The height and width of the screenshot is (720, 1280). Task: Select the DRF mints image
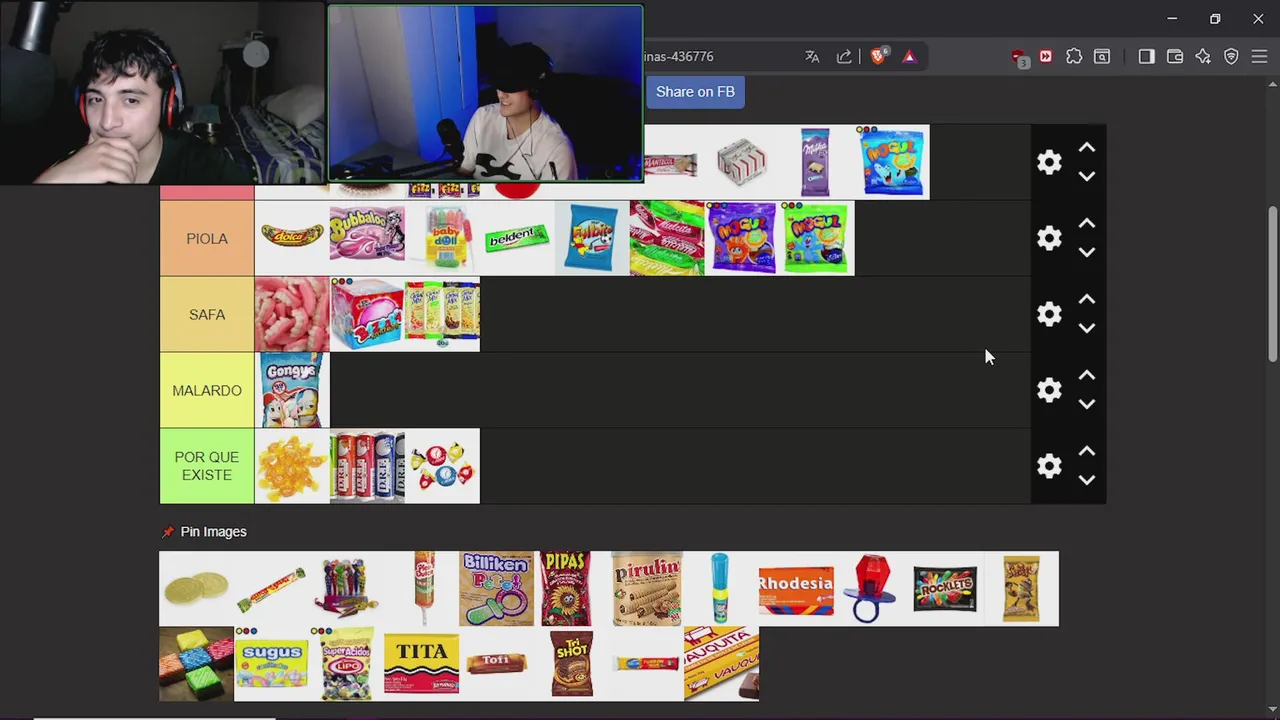pos(367,466)
